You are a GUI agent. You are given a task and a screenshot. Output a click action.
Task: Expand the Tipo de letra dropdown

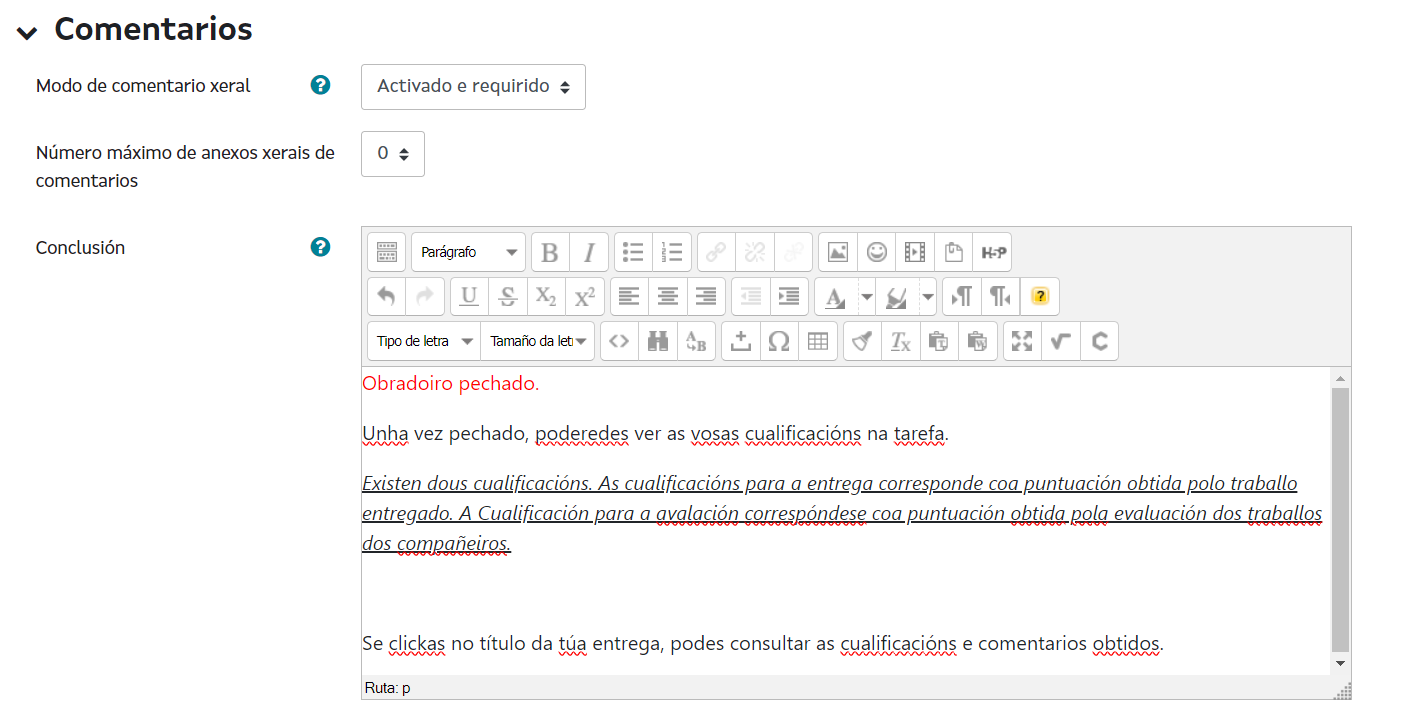[x=424, y=341]
